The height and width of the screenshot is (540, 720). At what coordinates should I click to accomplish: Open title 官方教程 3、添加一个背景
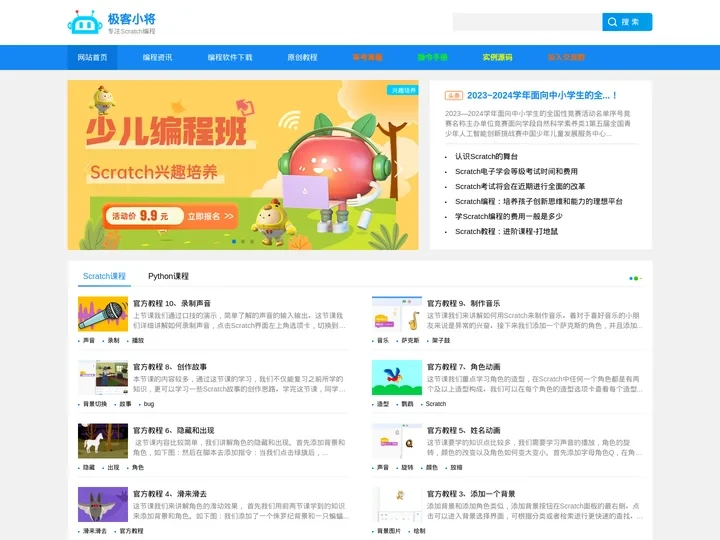click(x=471, y=494)
